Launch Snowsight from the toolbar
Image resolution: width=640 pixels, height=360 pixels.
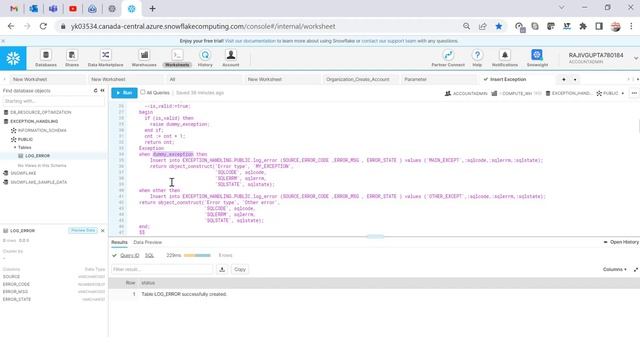tap(537, 58)
